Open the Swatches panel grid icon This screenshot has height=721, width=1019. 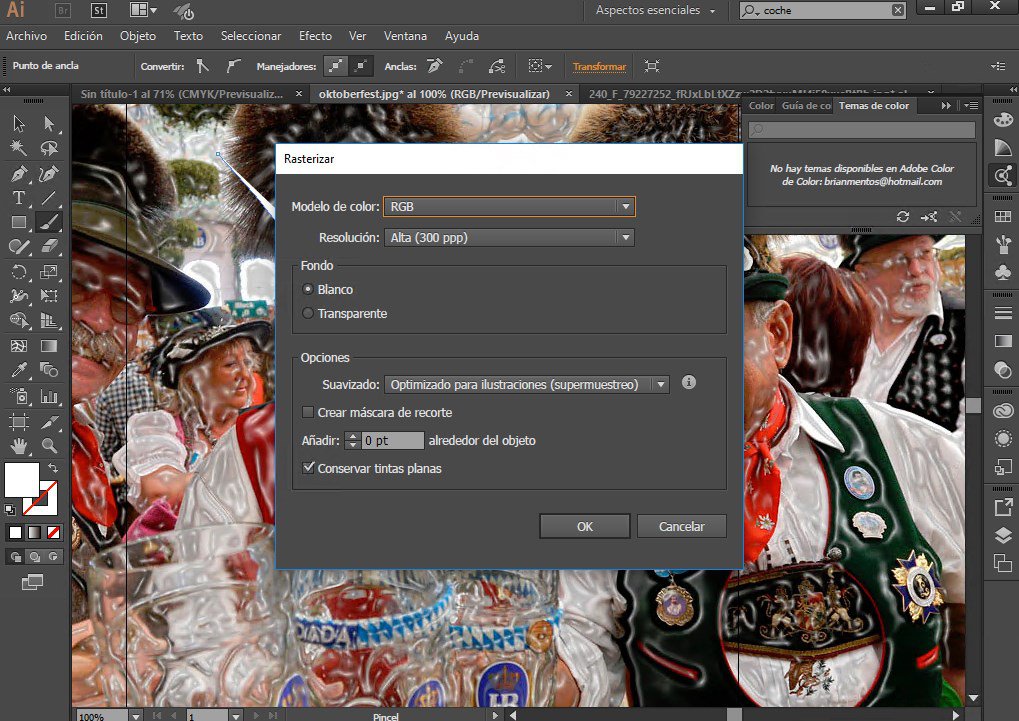[x=1002, y=217]
